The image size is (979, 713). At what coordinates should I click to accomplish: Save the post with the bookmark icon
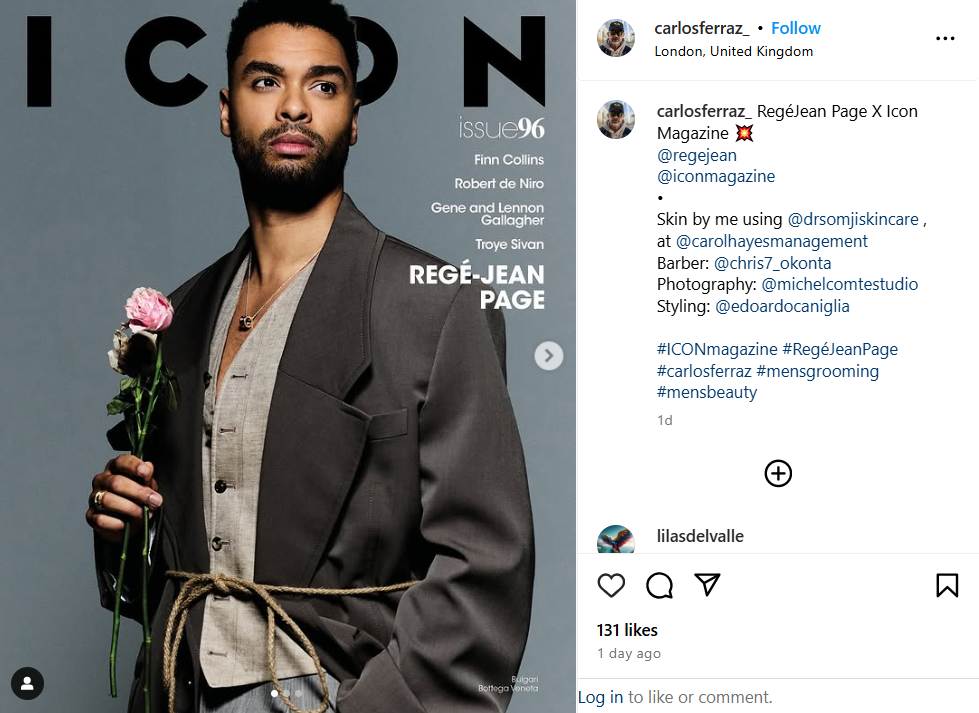pyautogui.click(x=947, y=585)
